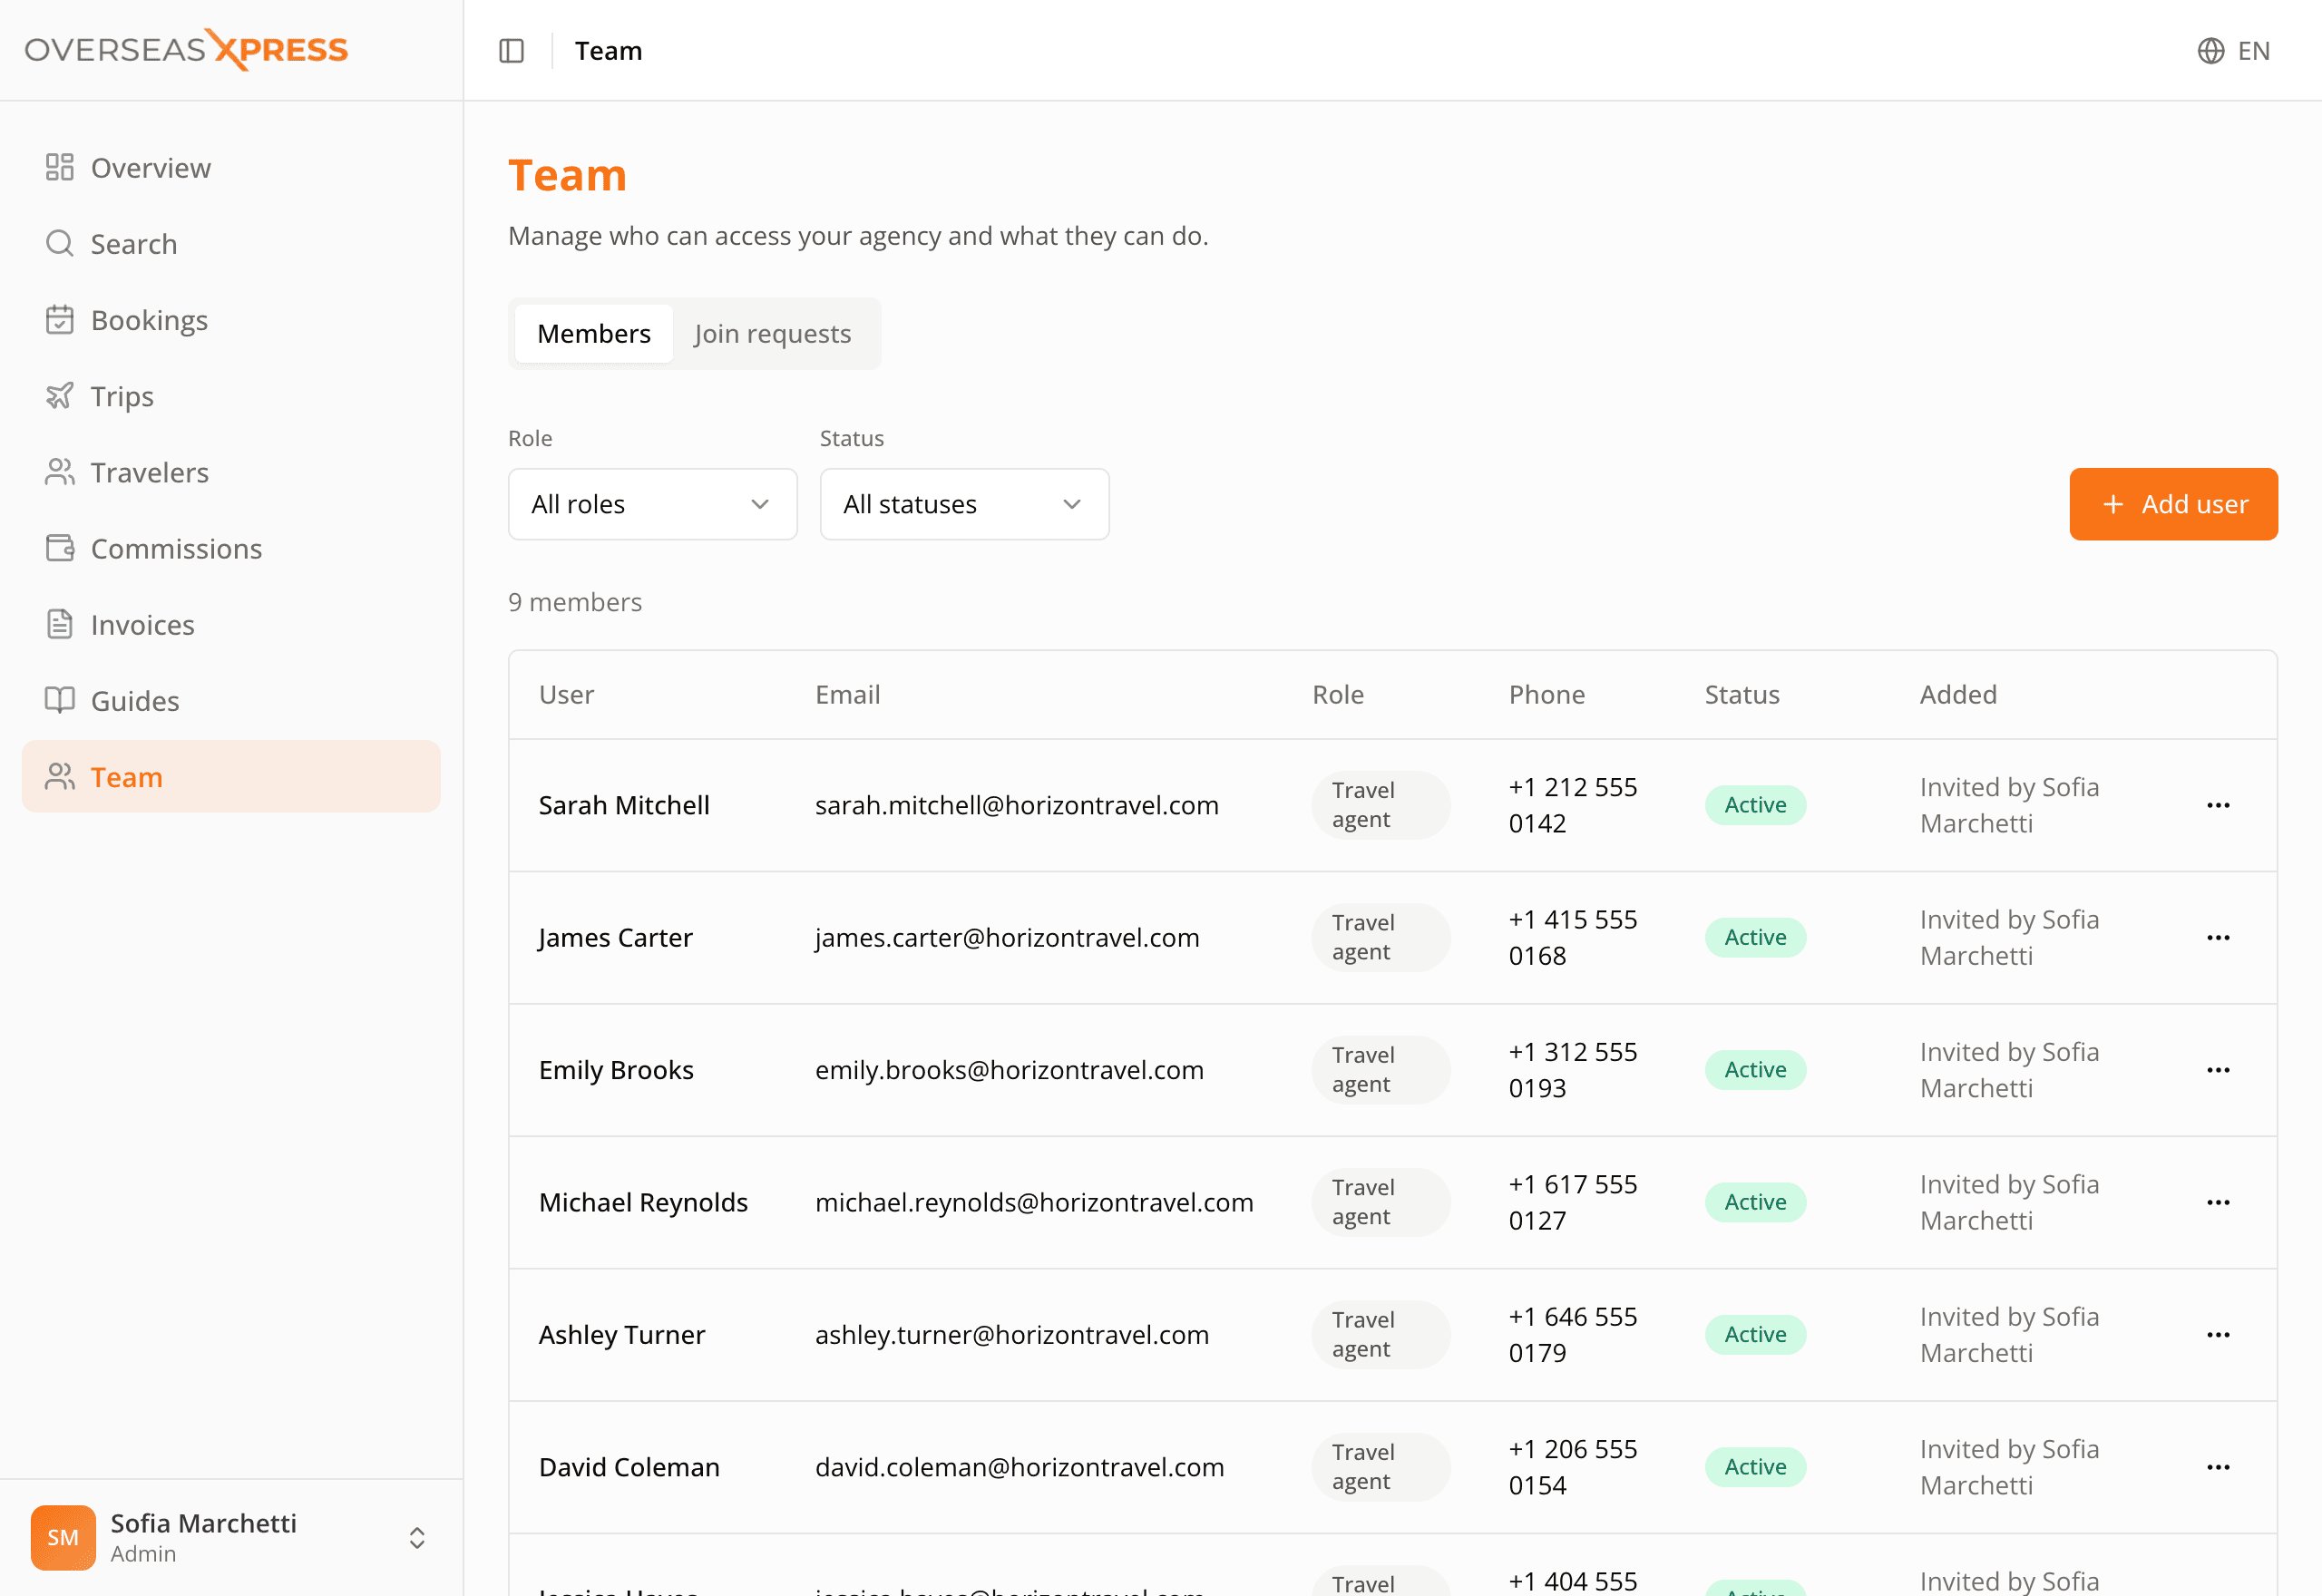Open the globe language selector

2233,51
